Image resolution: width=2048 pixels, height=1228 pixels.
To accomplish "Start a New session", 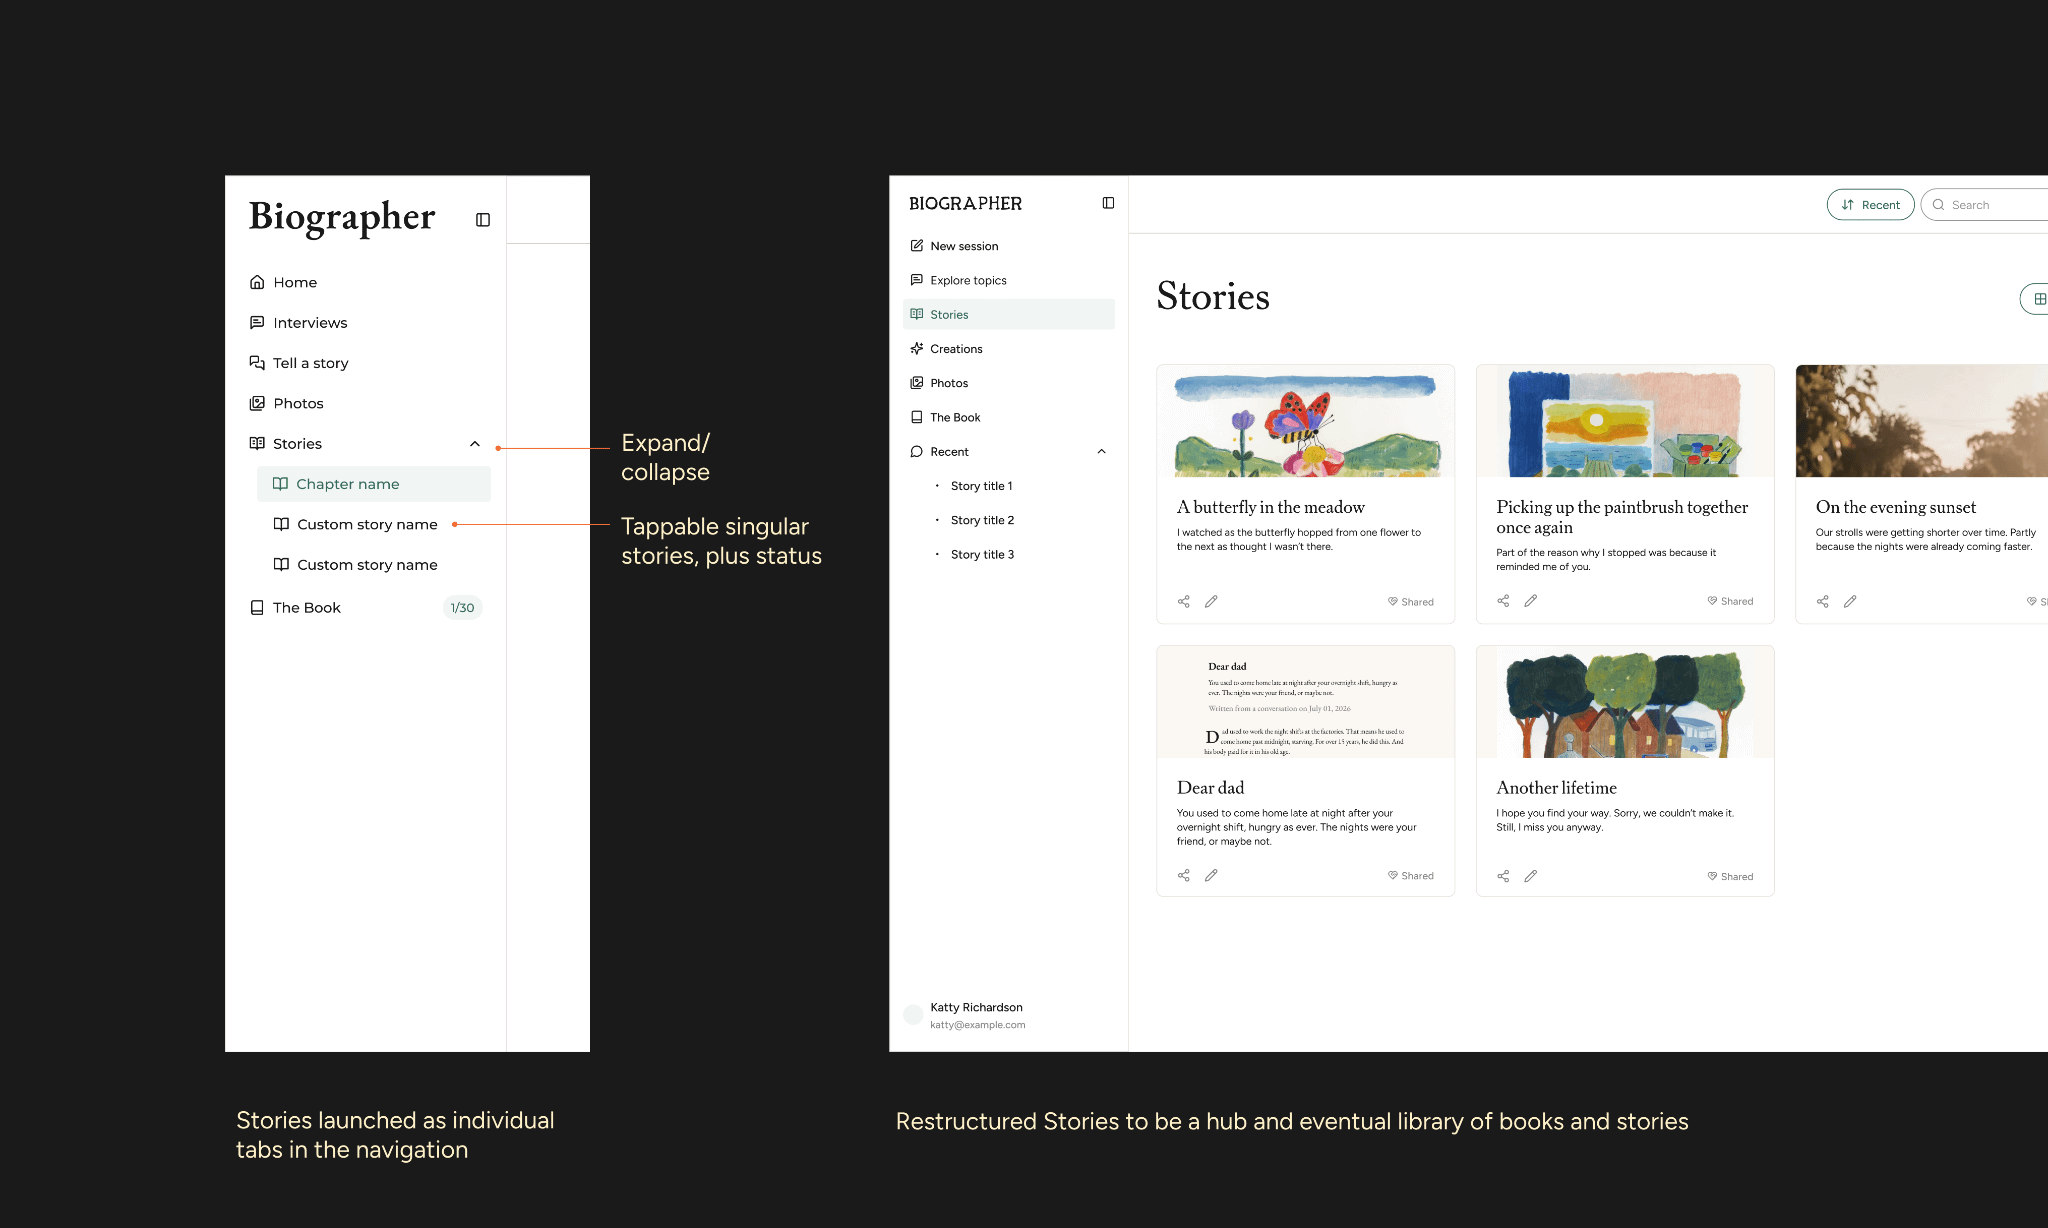I will pyautogui.click(x=954, y=246).
